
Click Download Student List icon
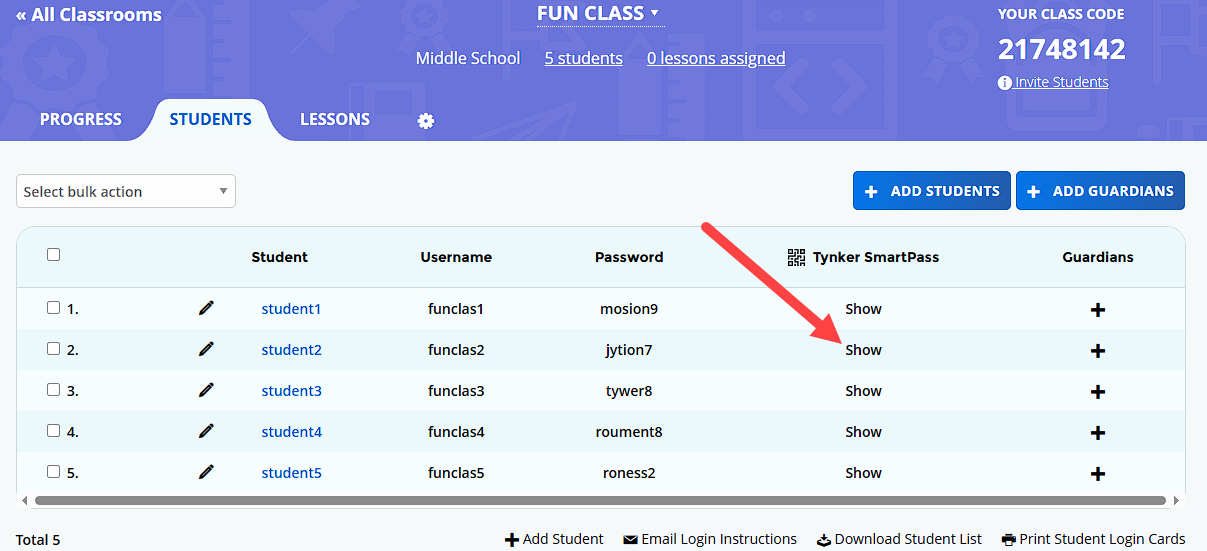824,540
